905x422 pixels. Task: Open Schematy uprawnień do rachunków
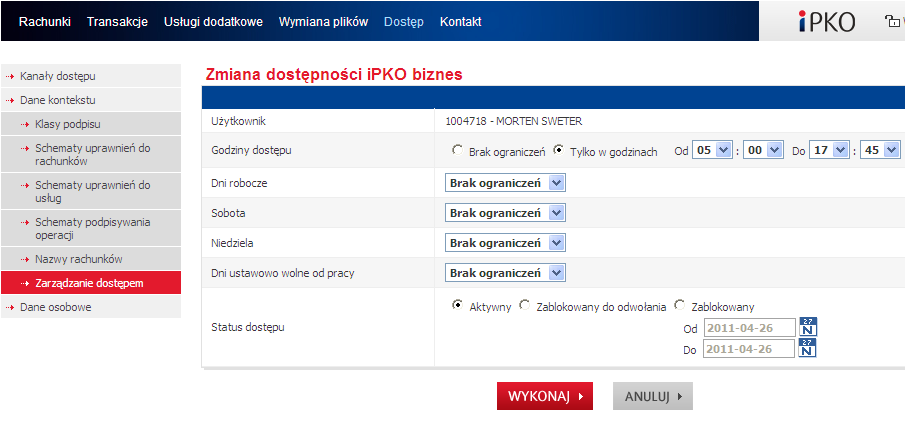click(91, 154)
